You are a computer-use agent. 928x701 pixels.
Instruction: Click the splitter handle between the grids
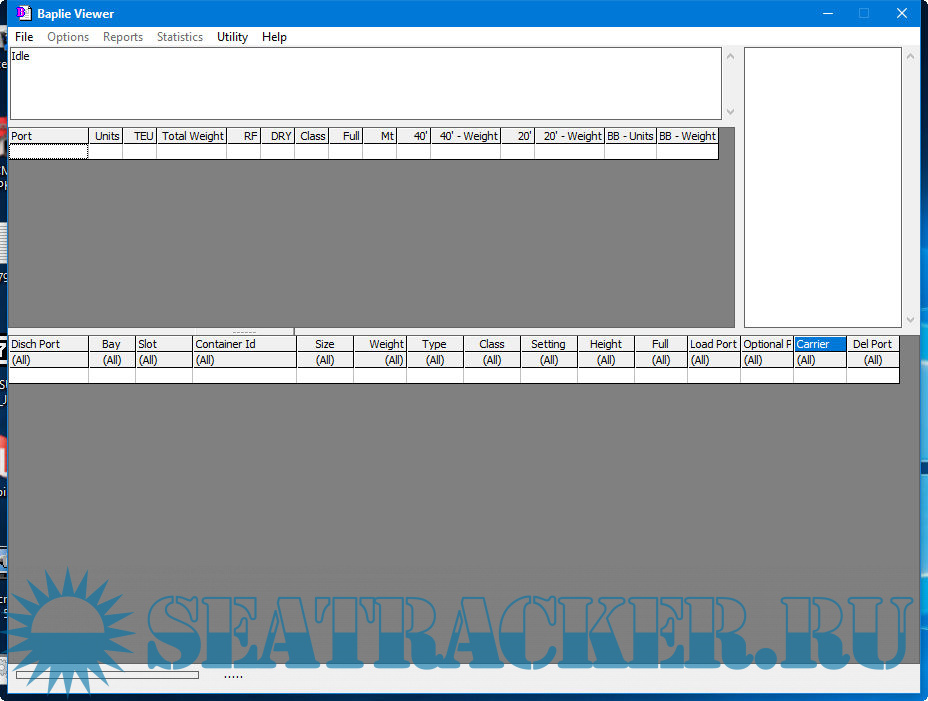[244, 331]
